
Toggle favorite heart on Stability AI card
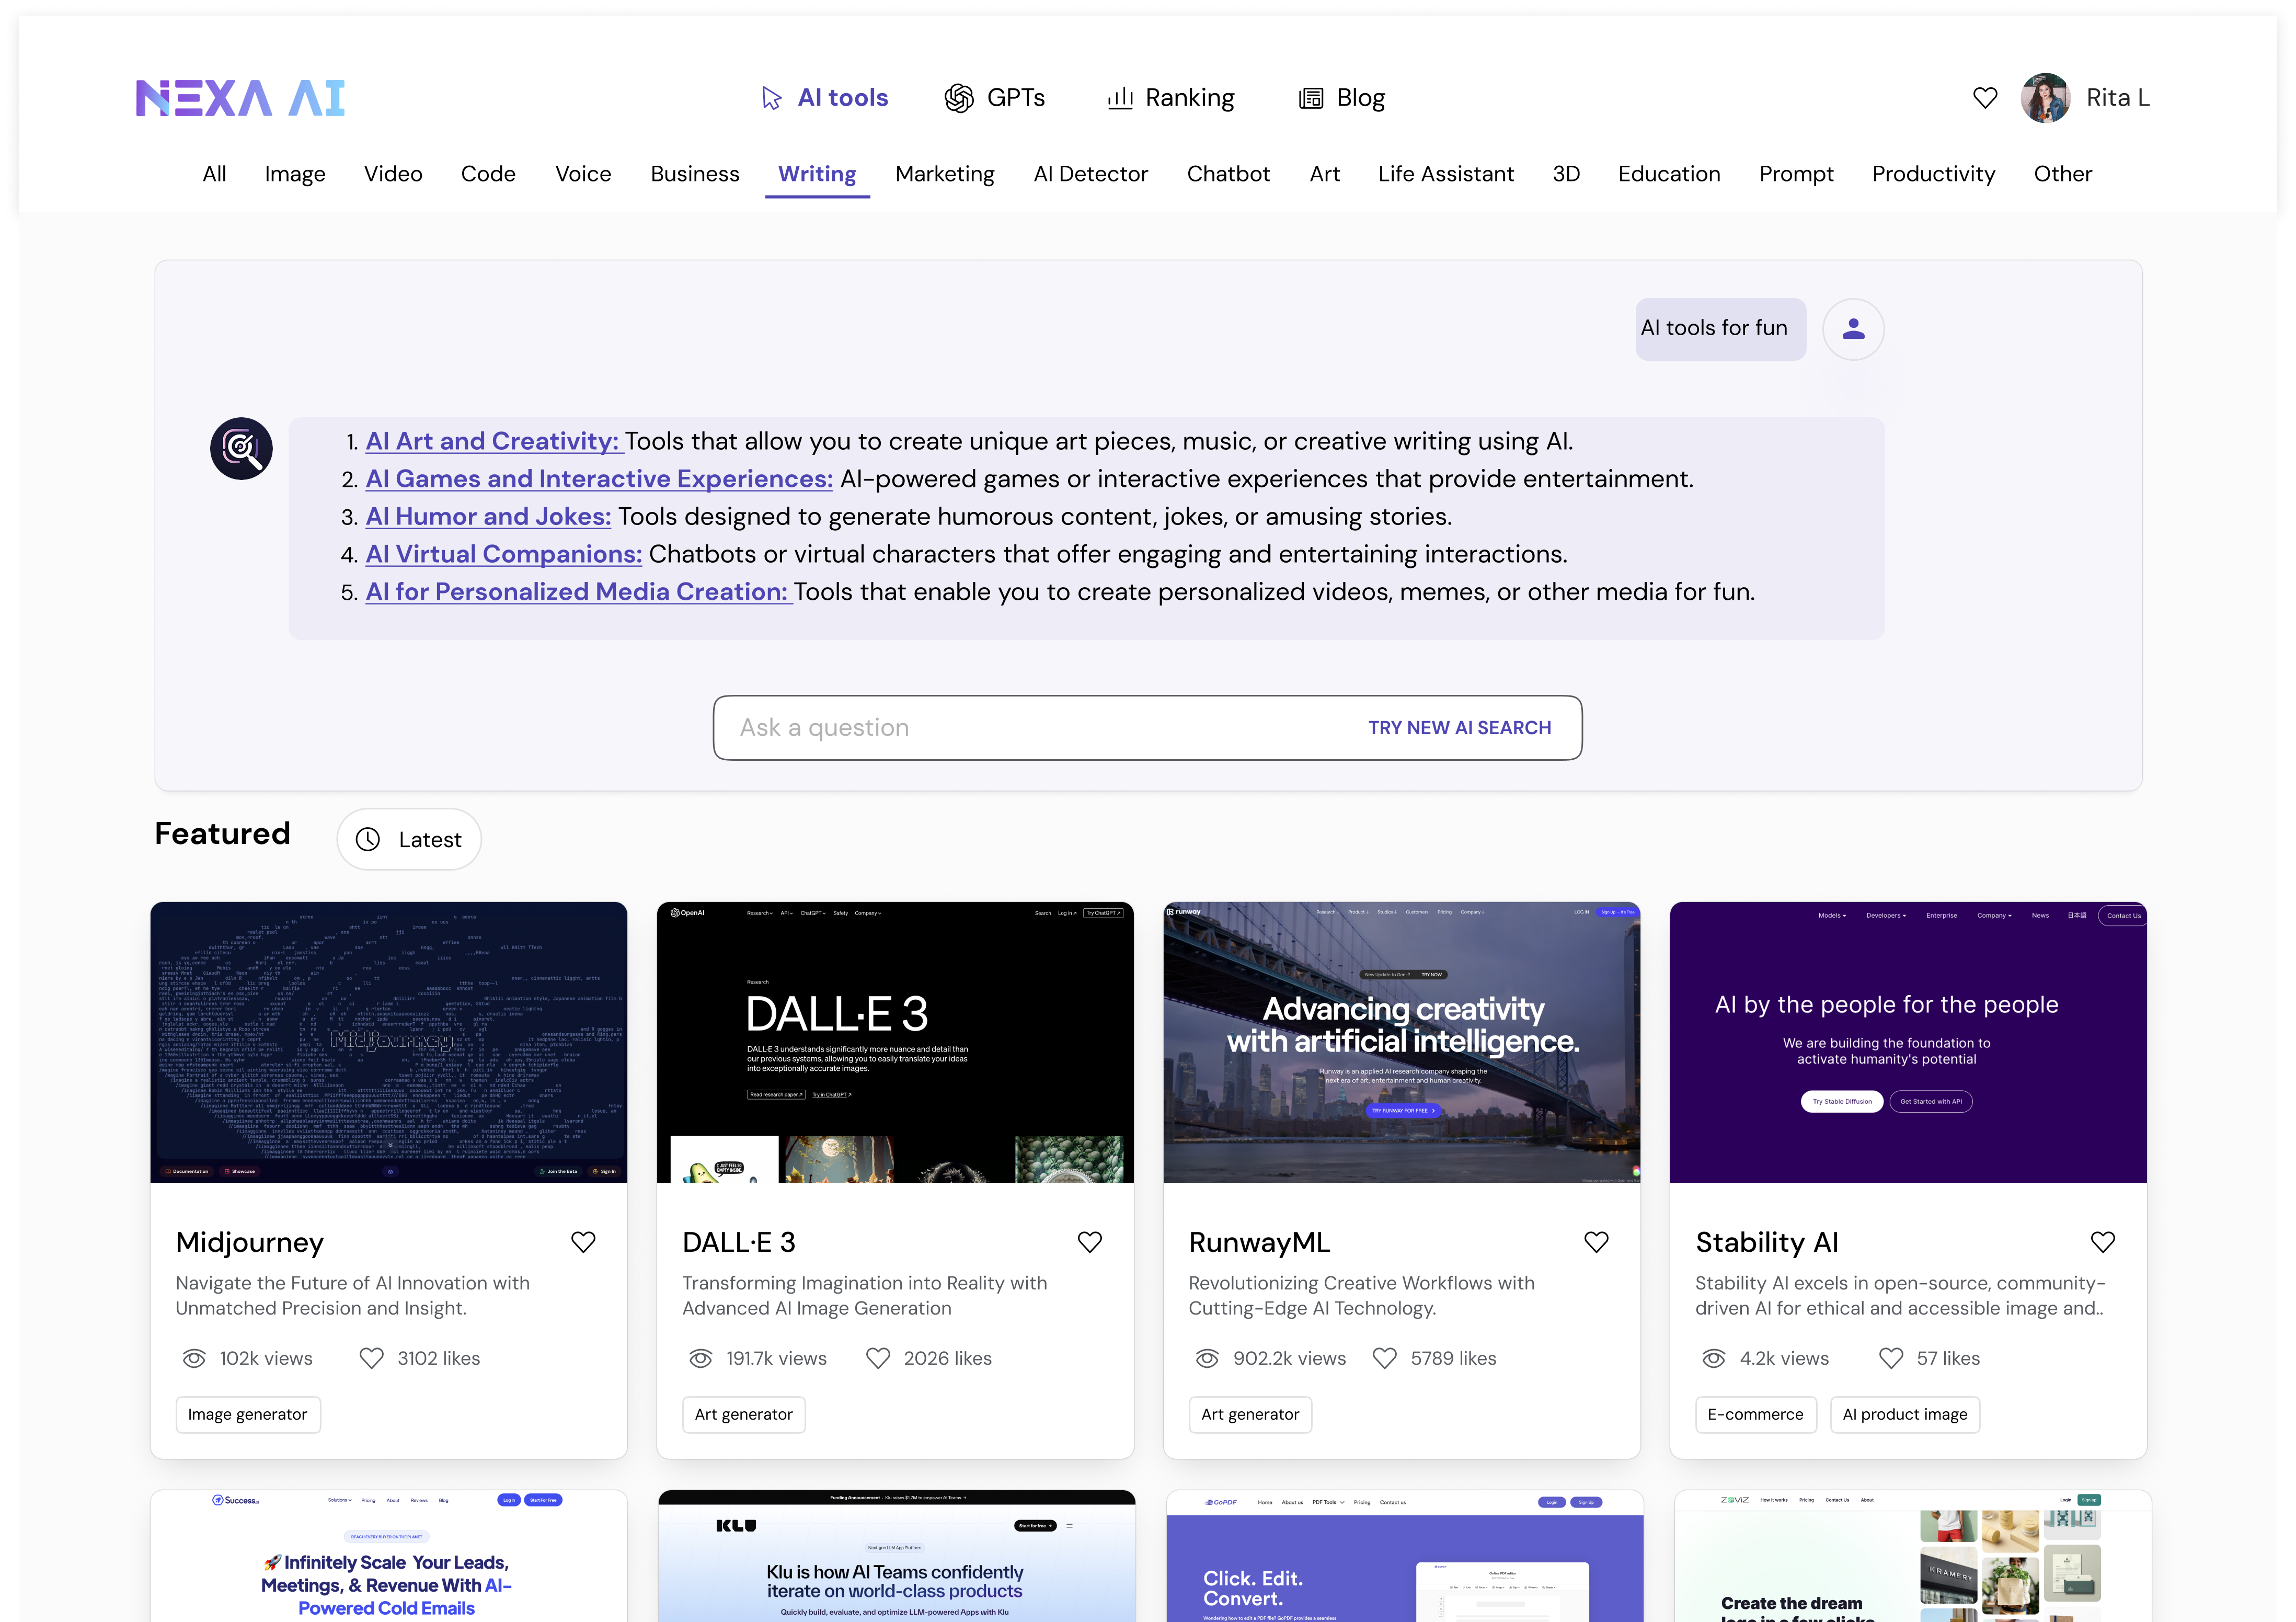pos(2102,1242)
